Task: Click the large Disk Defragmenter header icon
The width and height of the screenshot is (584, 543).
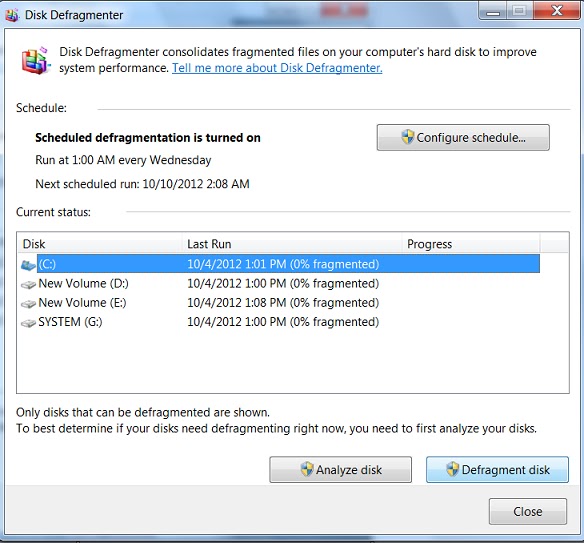Action: (x=35, y=60)
